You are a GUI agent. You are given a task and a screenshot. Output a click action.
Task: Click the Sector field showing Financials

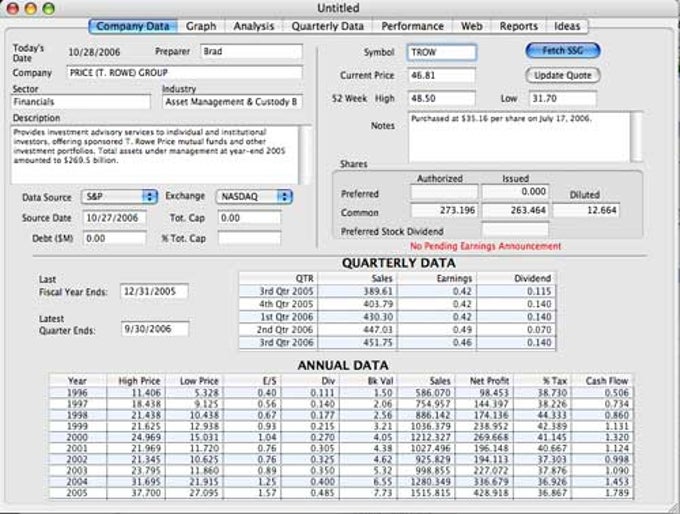tap(81, 102)
